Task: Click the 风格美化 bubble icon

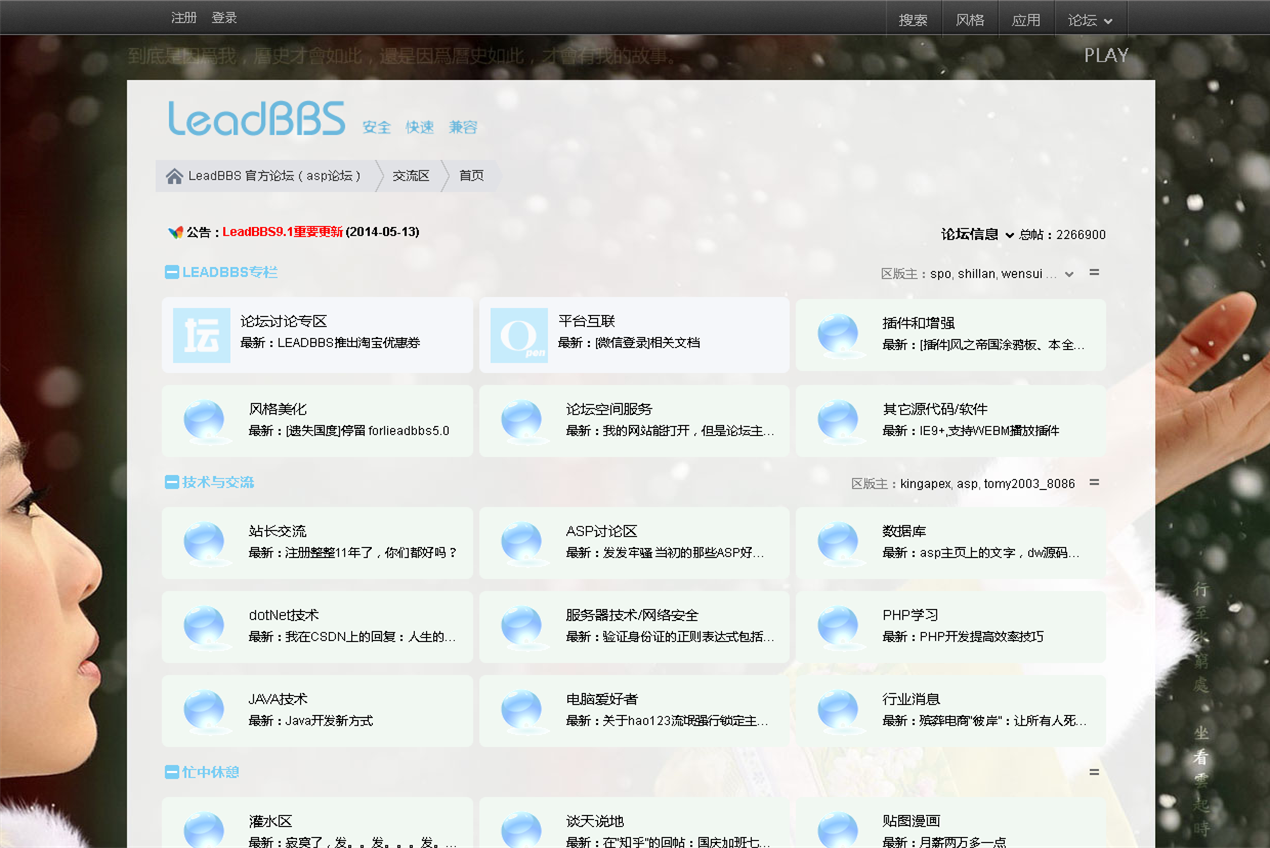Action: coord(204,421)
